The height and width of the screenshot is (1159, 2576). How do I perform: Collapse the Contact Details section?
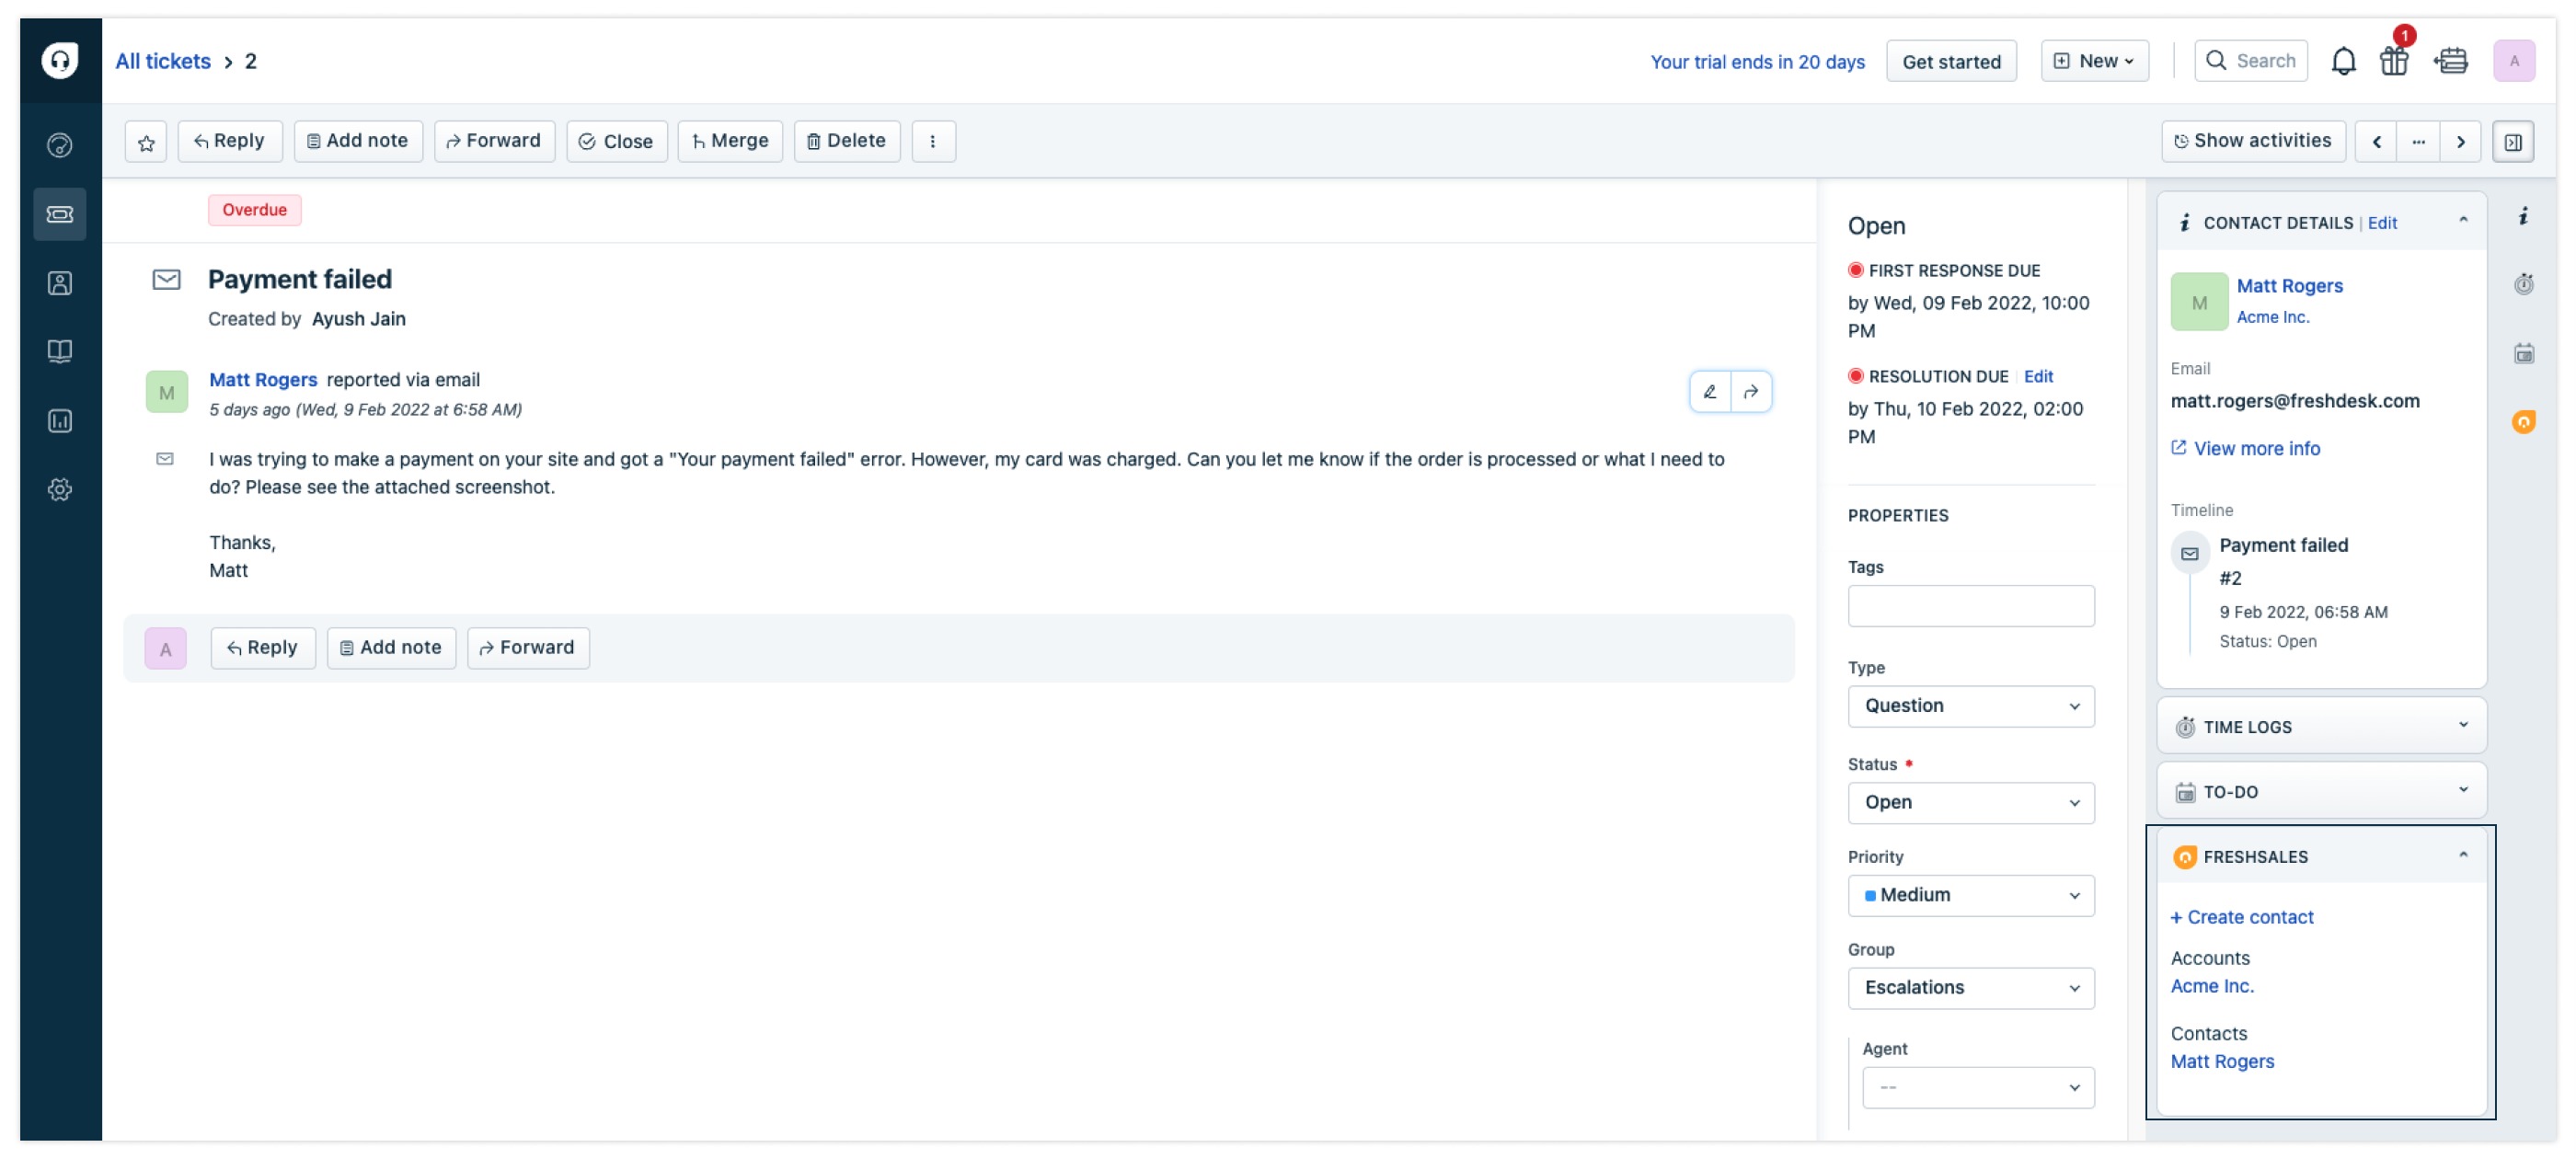(2463, 221)
